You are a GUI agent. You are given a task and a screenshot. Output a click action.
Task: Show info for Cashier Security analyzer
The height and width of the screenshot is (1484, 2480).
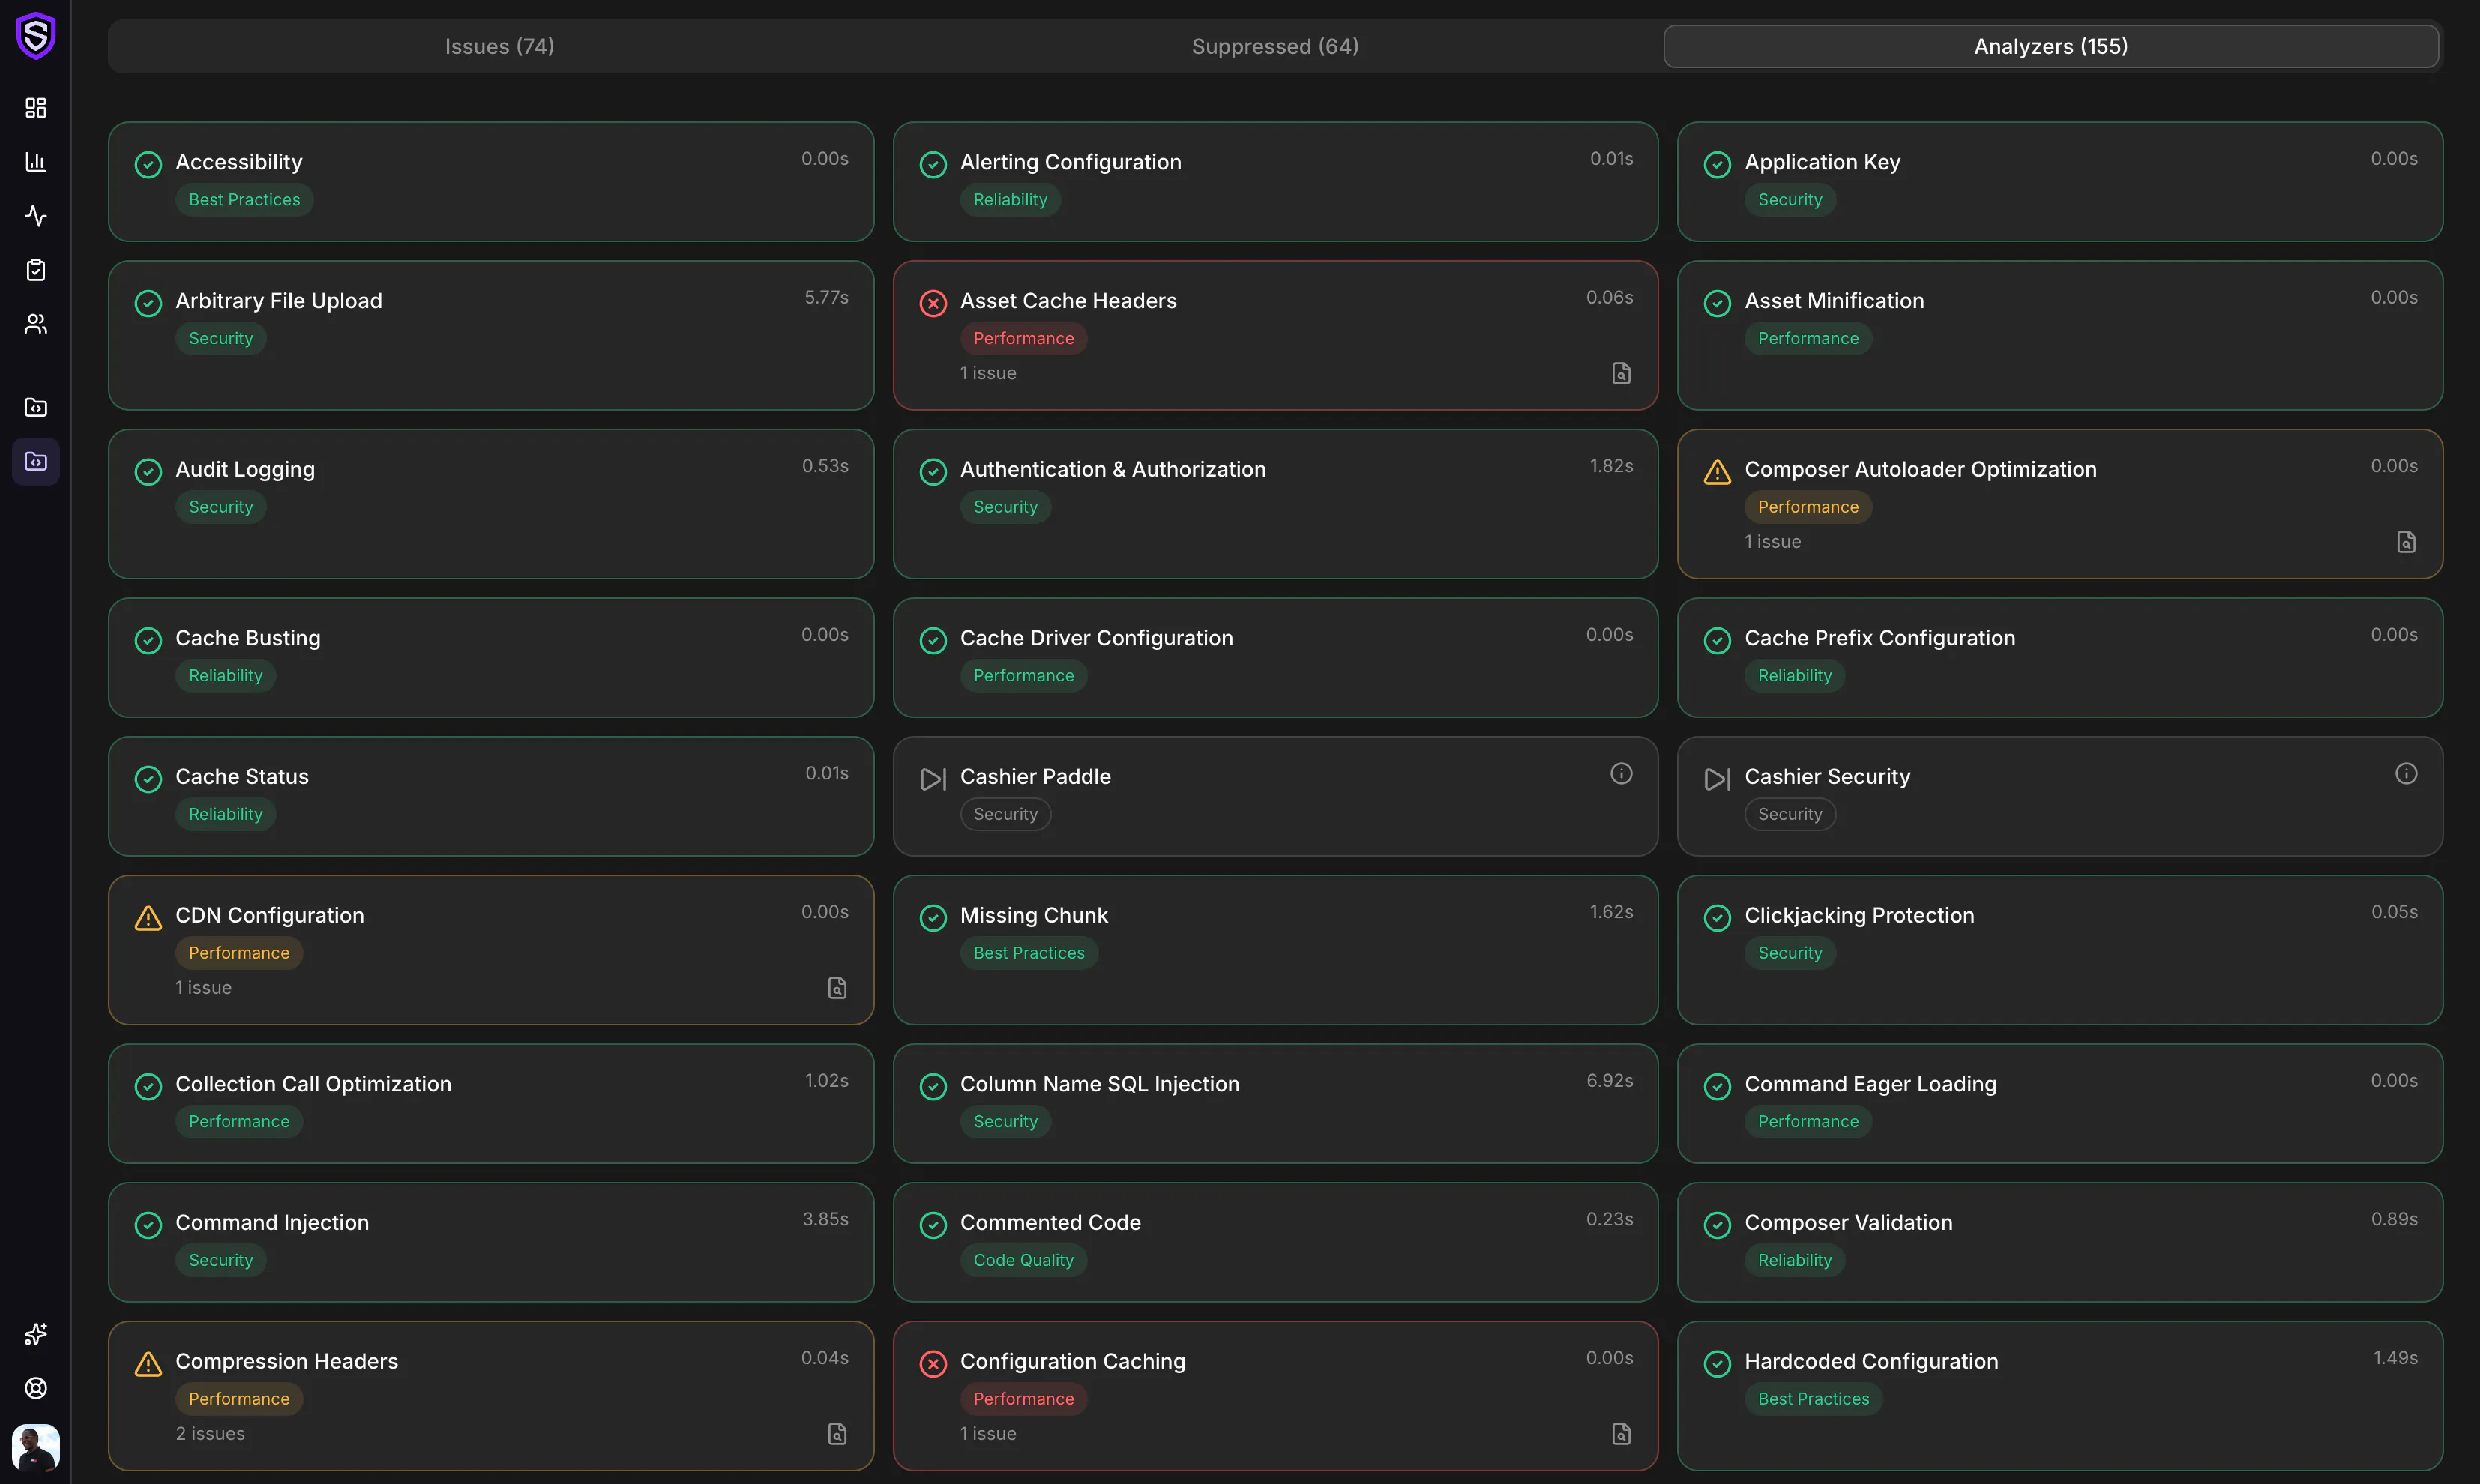pos(2406,774)
